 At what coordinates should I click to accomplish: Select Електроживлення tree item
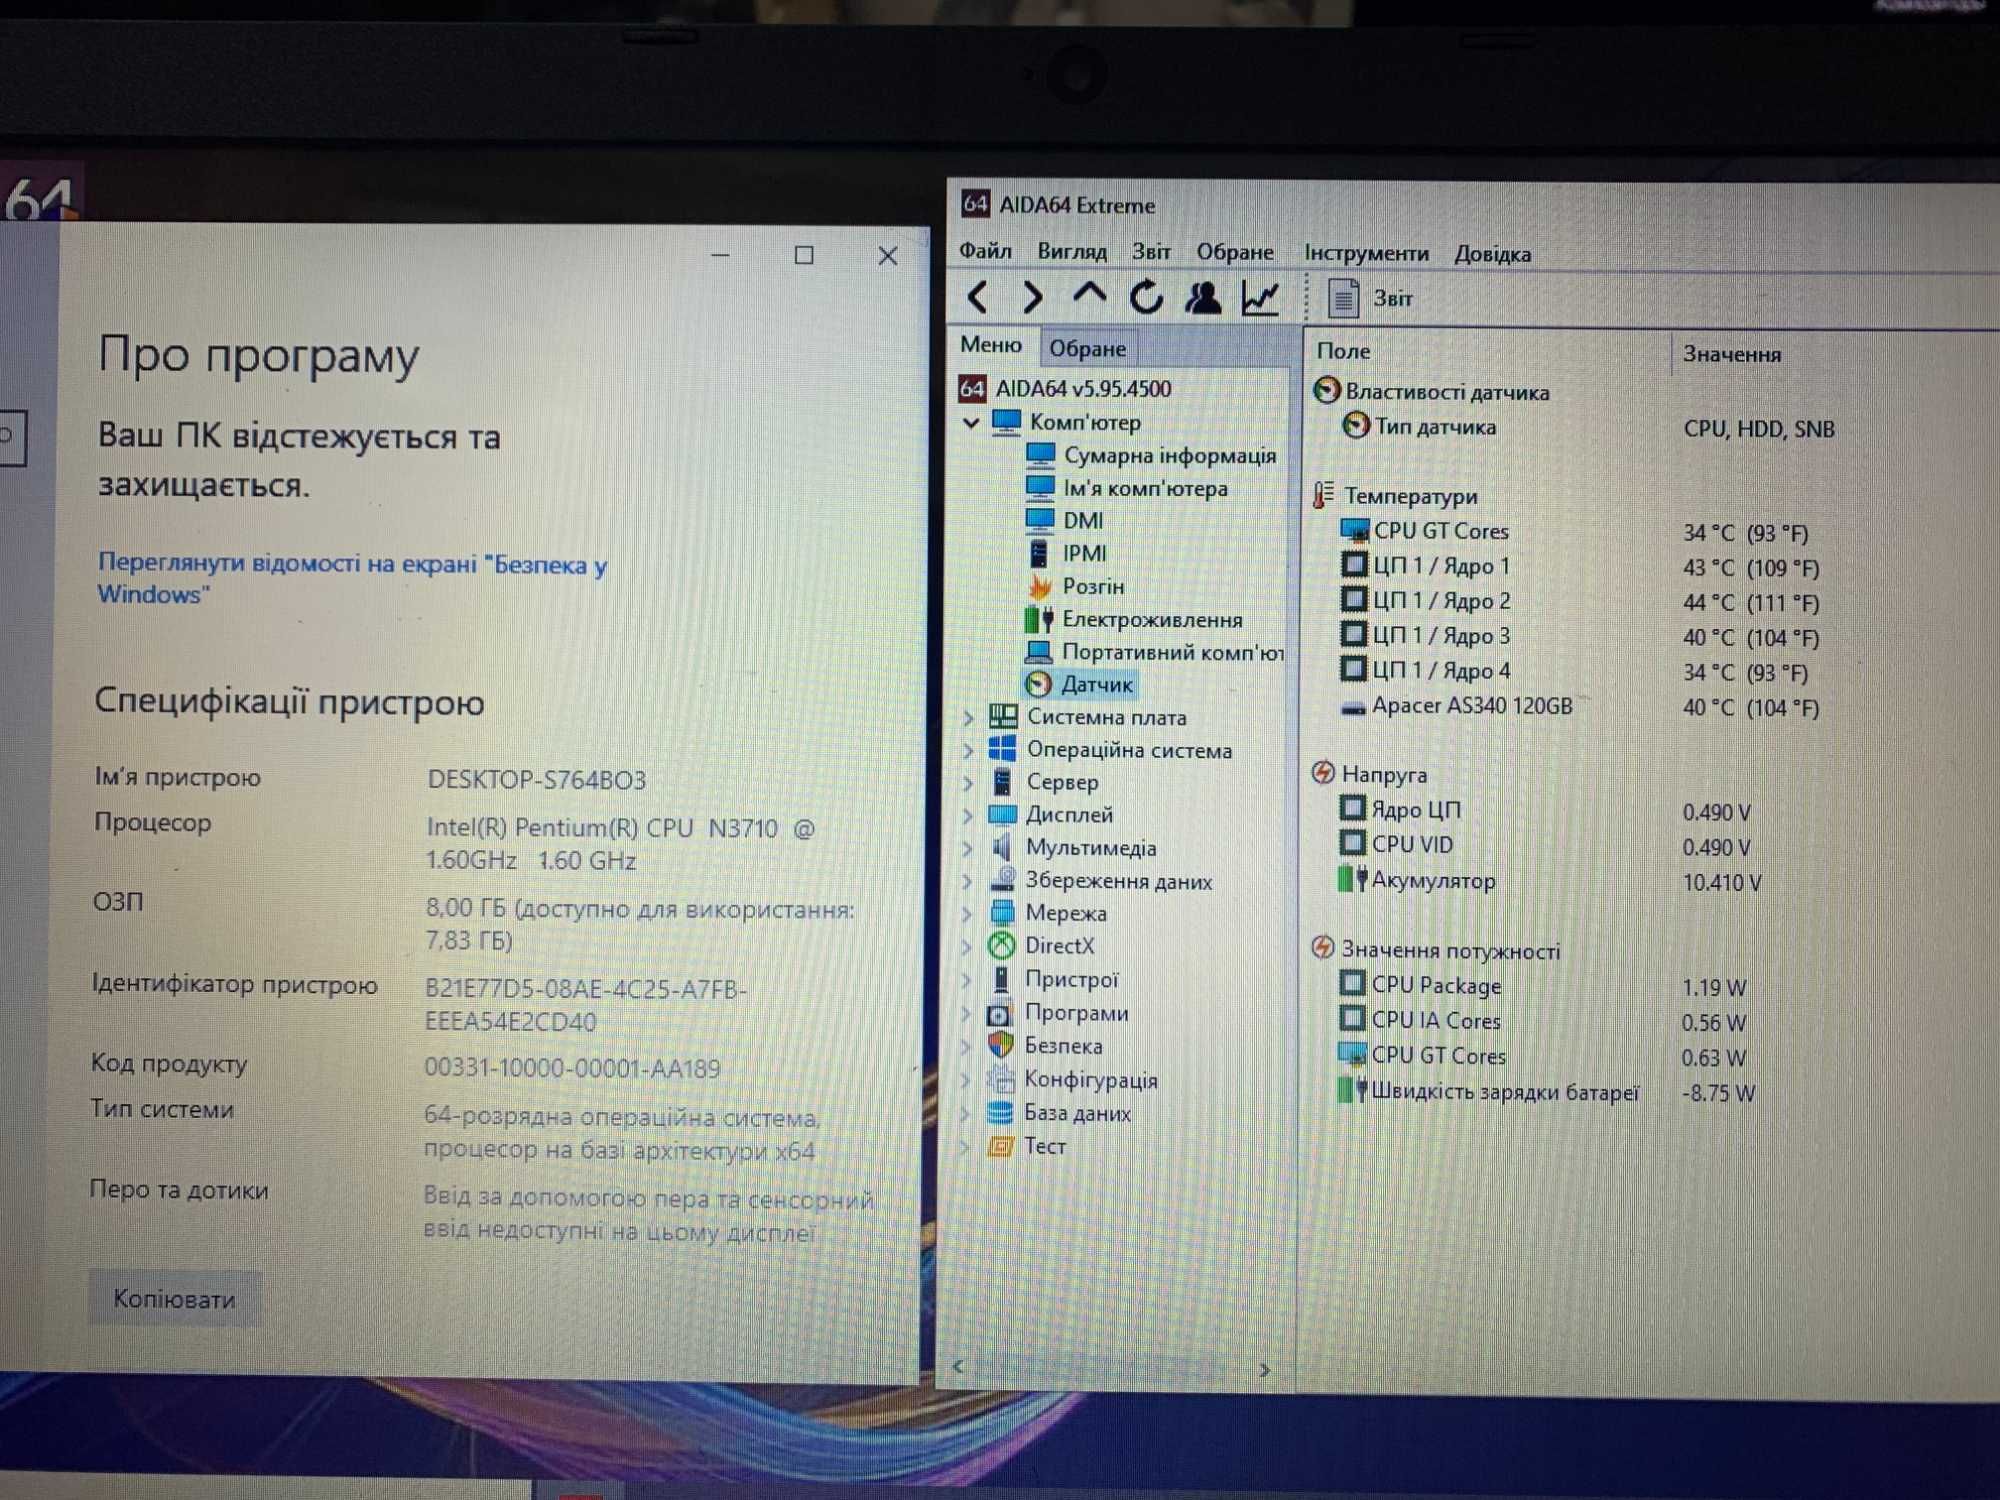(1133, 619)
